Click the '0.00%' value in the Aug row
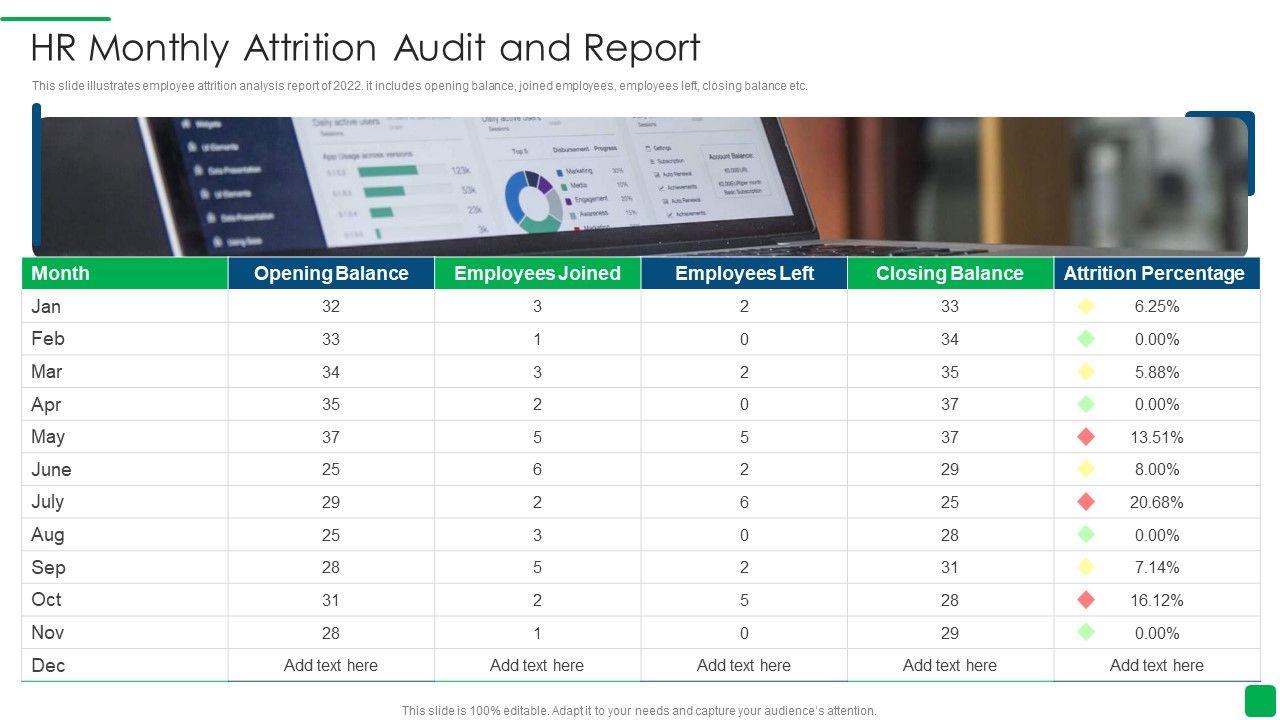This screenshot has height=720, width=1280. pos(1157,535)
